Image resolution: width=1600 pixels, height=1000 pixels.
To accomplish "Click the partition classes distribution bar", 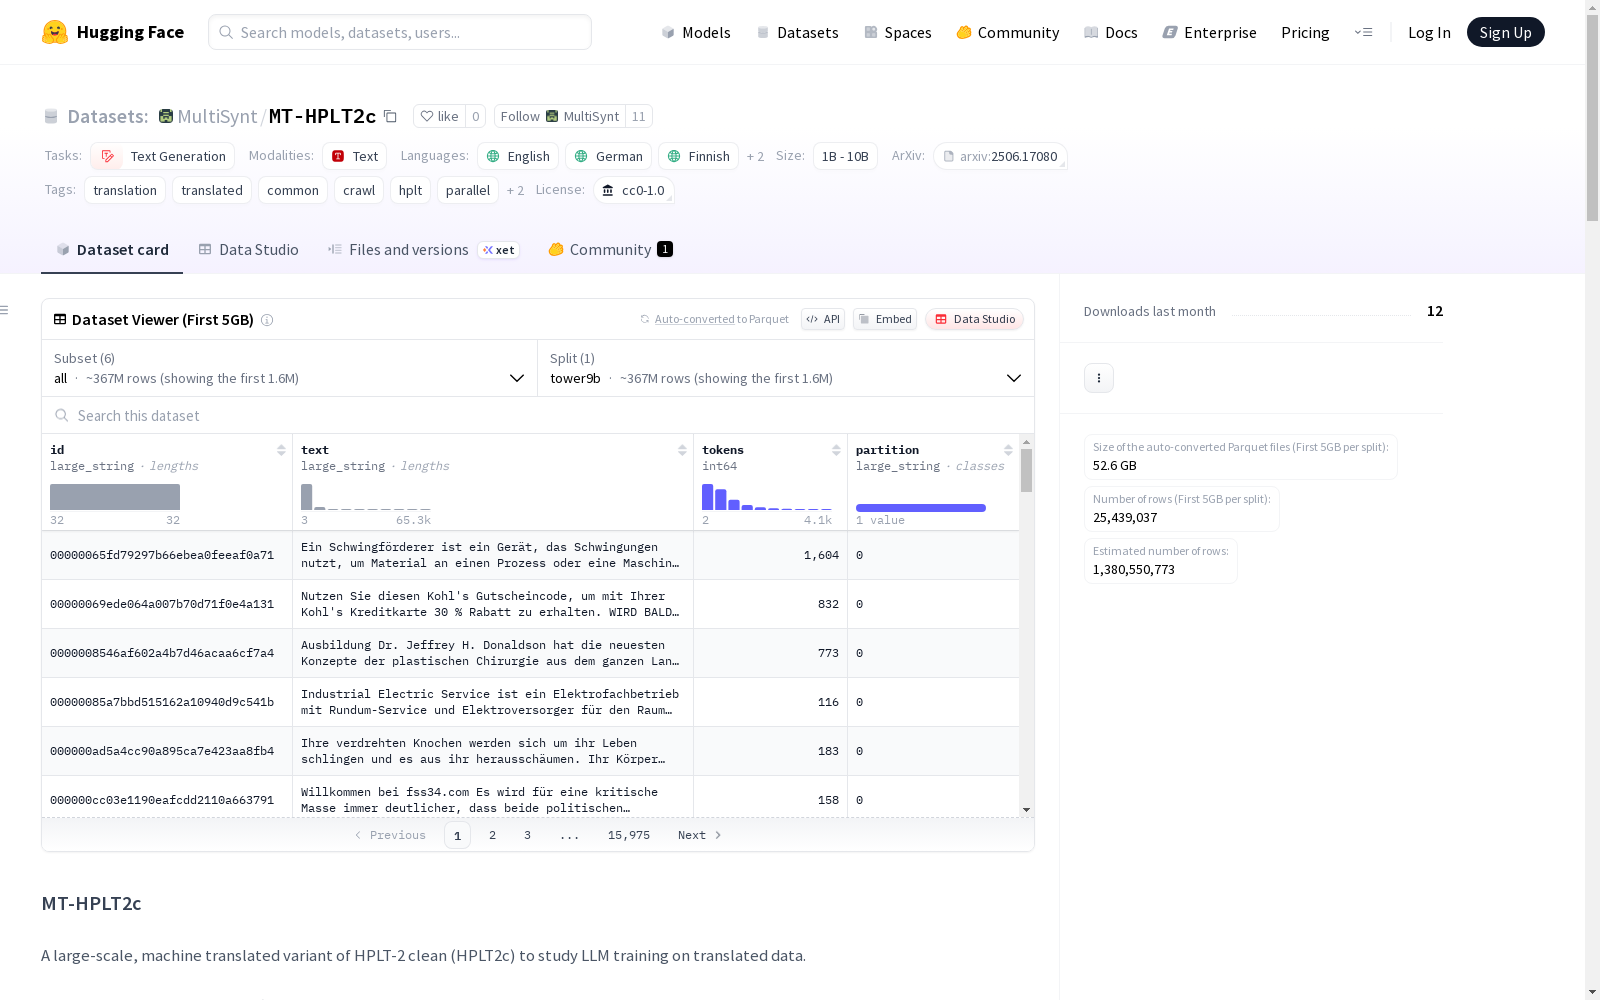I will click(x=921, y=508).
